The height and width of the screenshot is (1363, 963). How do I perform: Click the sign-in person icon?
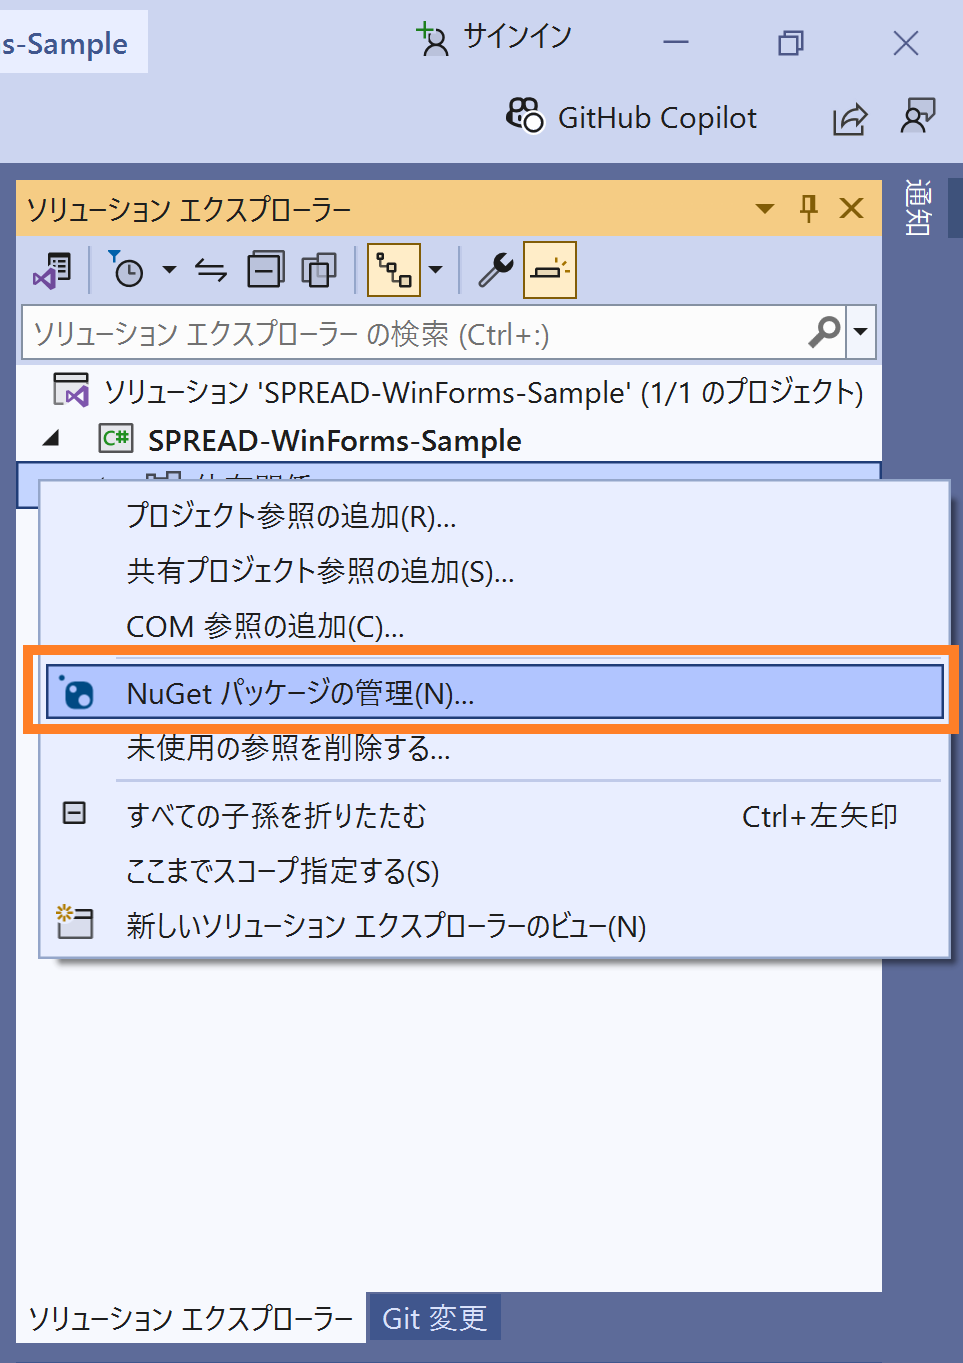pyautogui.click(x=433, y=39)
